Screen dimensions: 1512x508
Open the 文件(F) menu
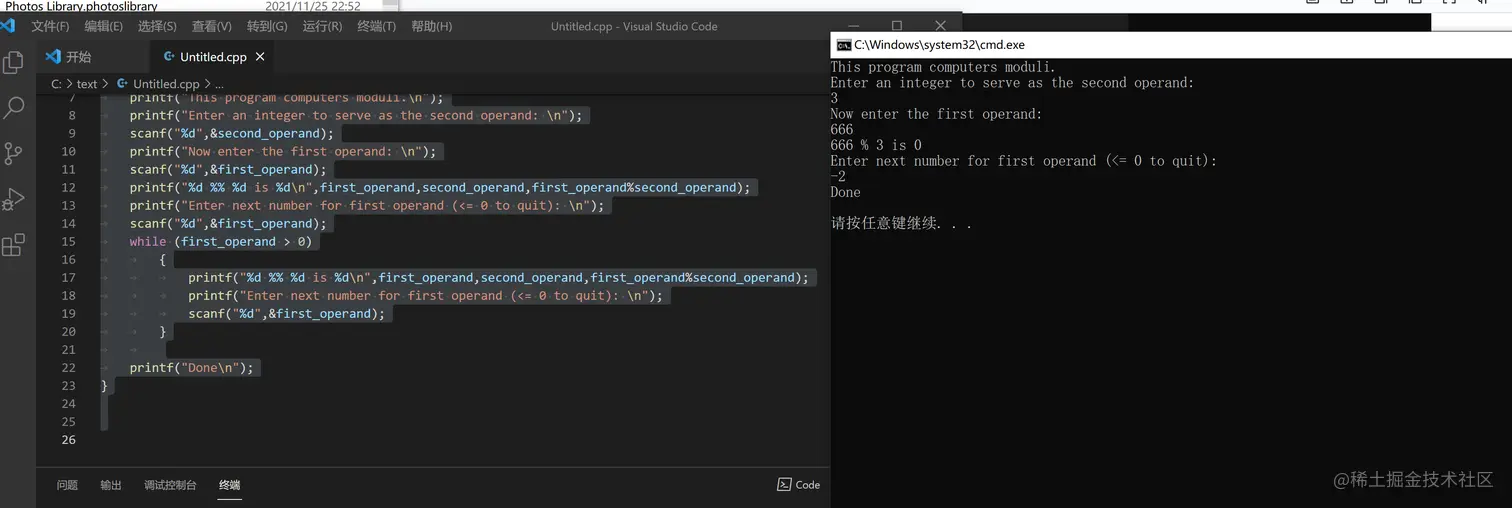(50, 26)
